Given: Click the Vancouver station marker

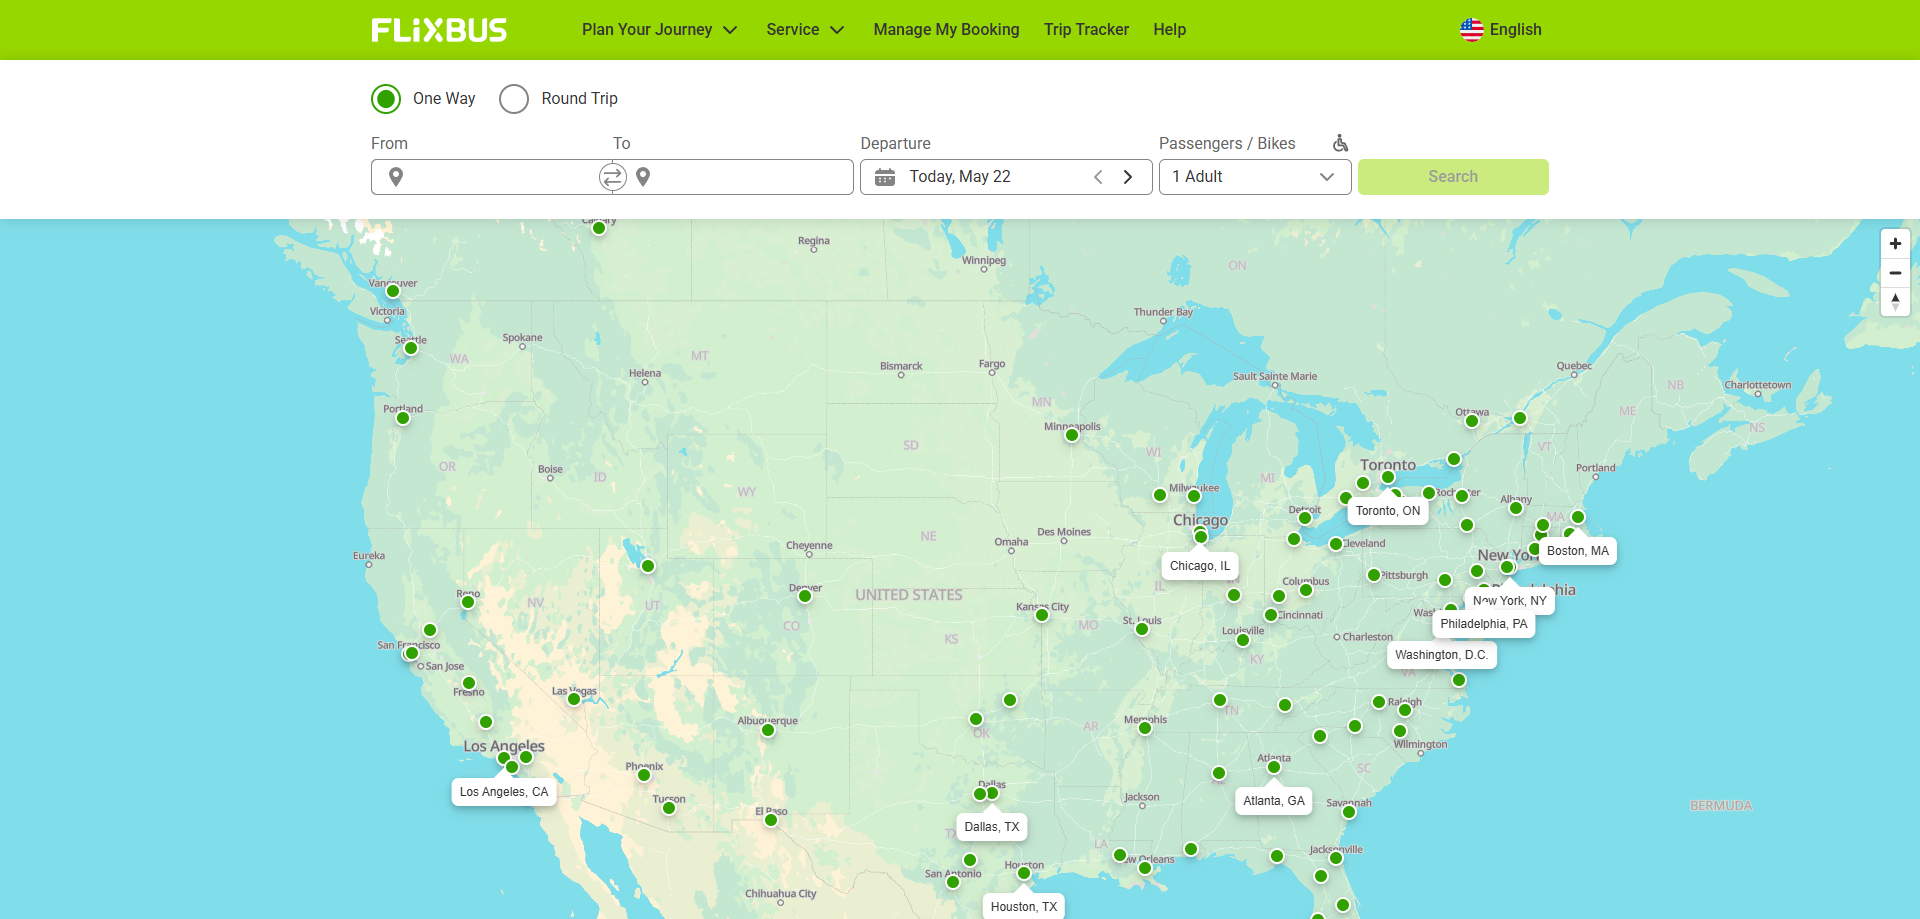Looking at the screenshot, I should click(393, 291).
